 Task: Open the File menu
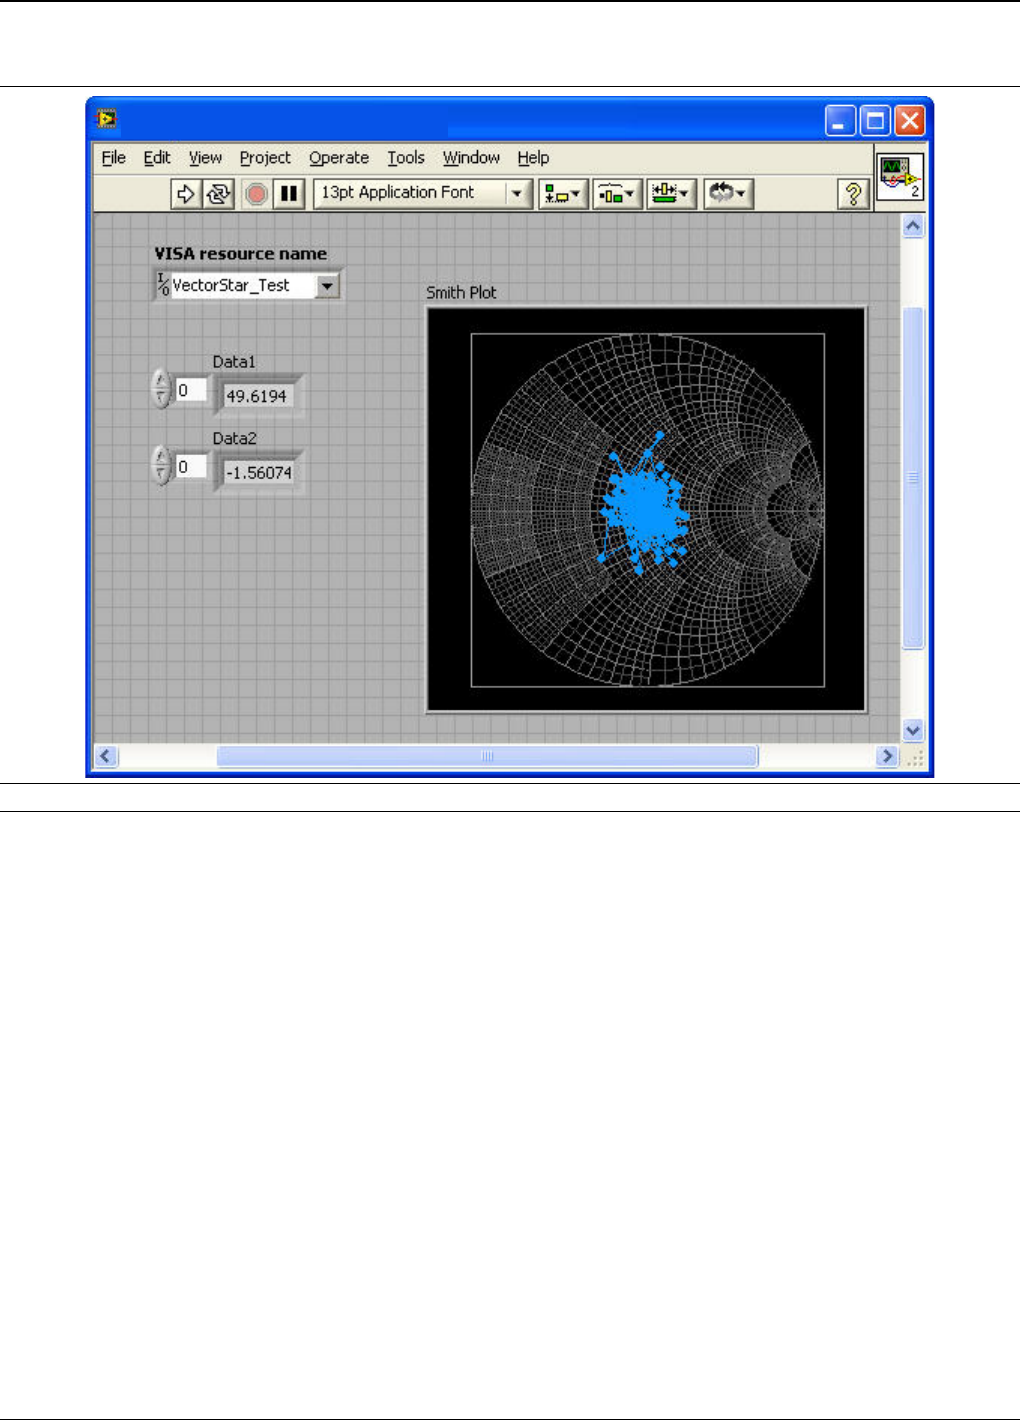[x=114, y=158]
